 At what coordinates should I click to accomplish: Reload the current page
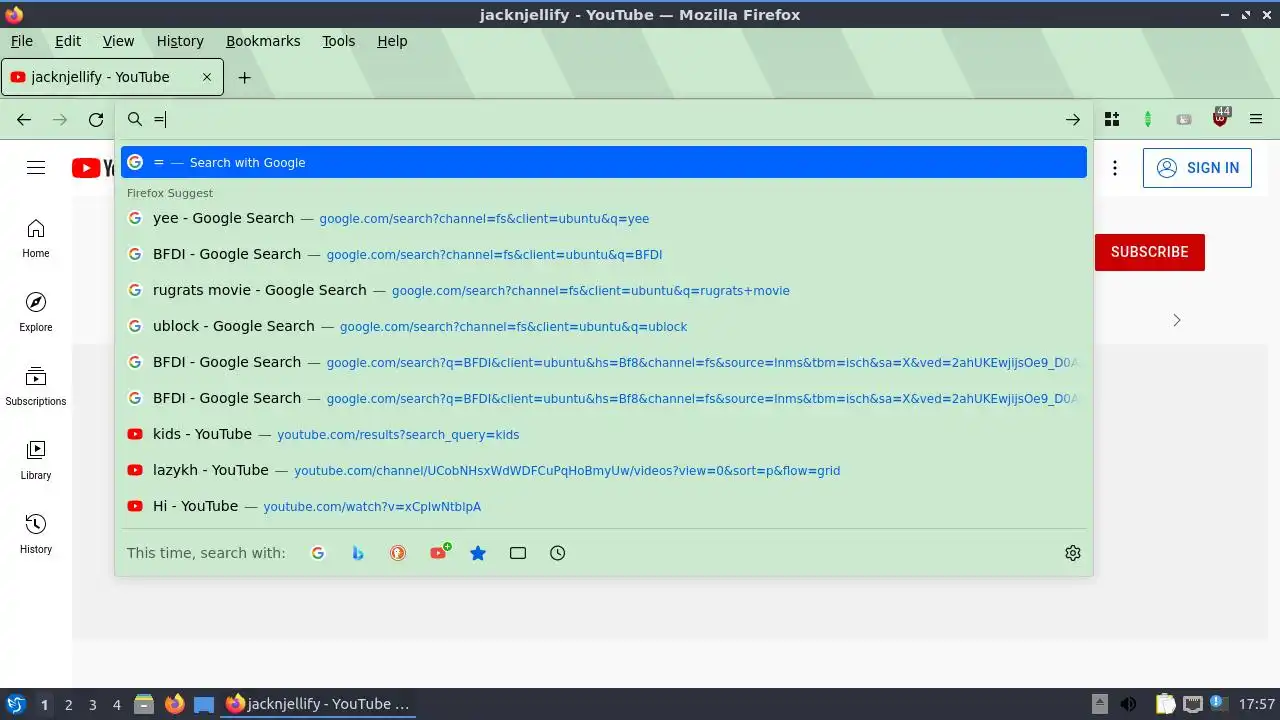pyautogui.click(x=96, y=120)
